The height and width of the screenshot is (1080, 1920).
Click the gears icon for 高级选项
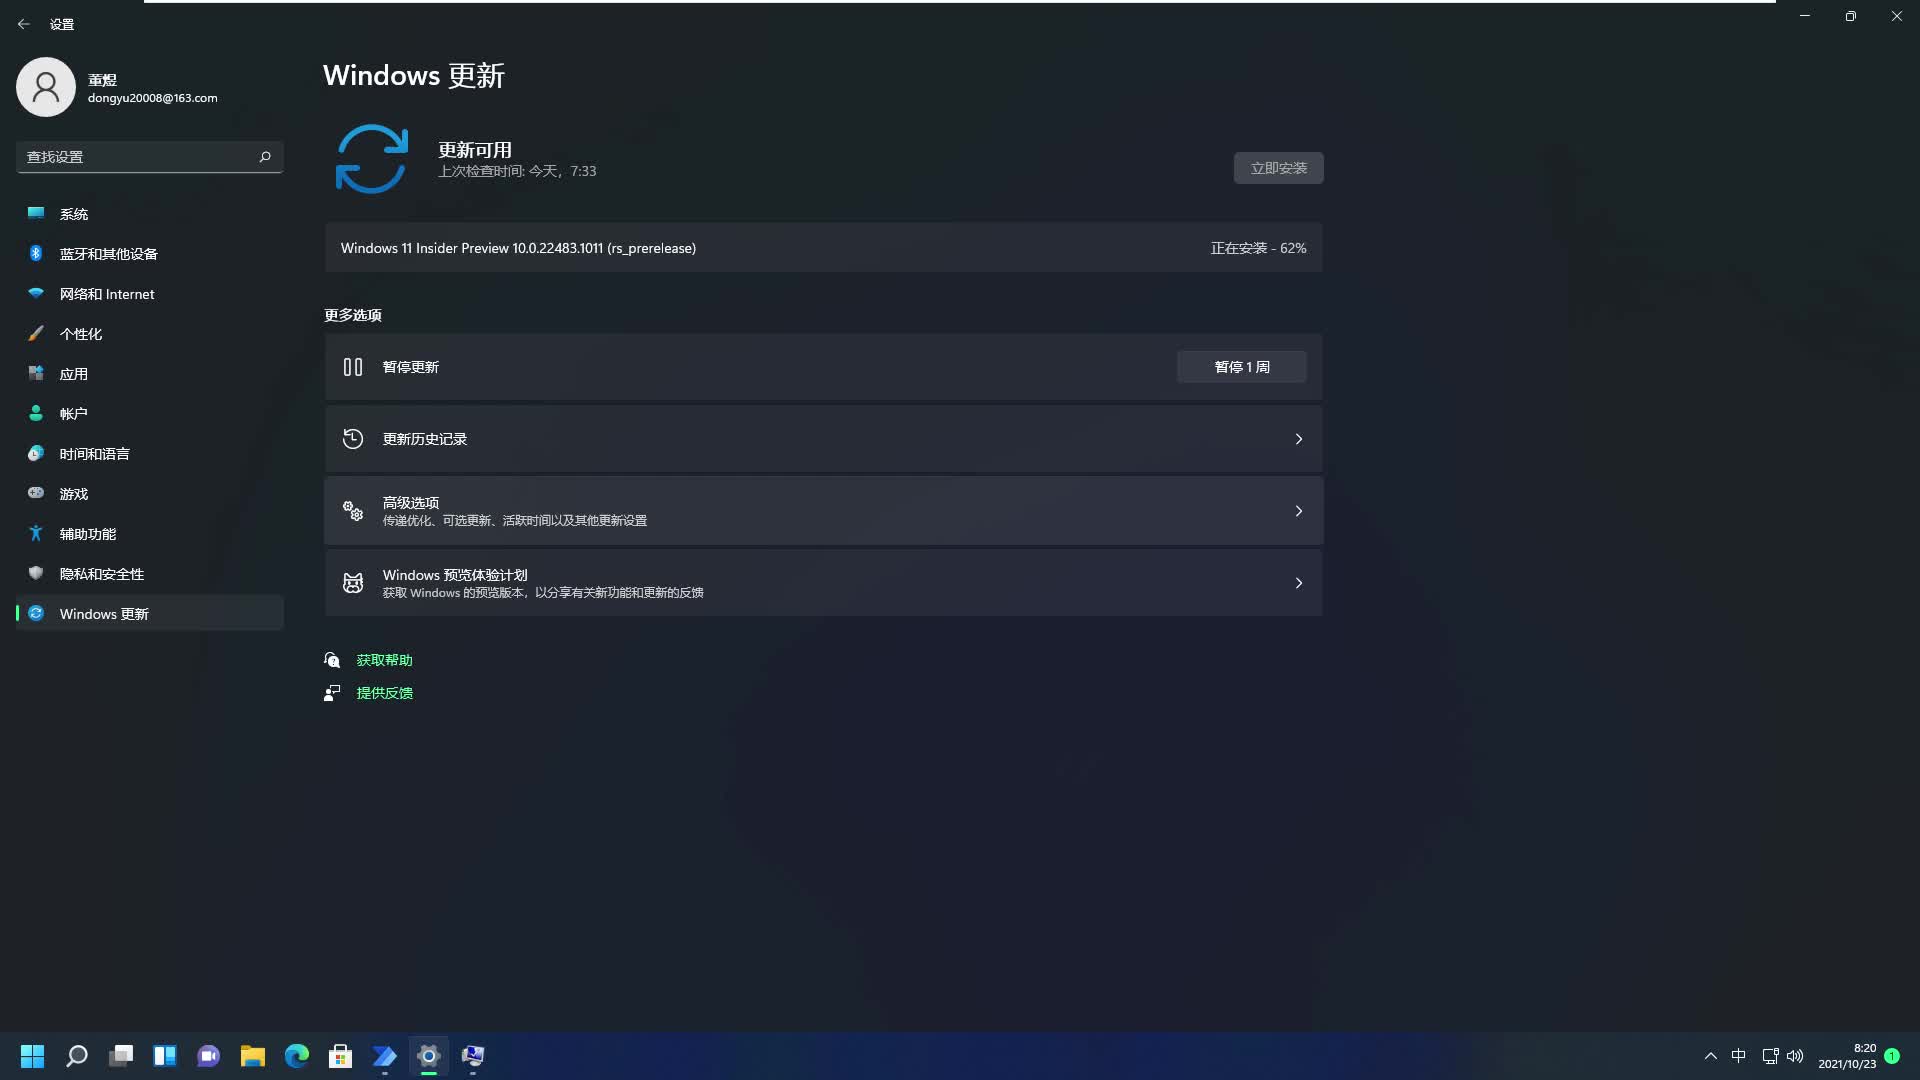tap(353, 511)
